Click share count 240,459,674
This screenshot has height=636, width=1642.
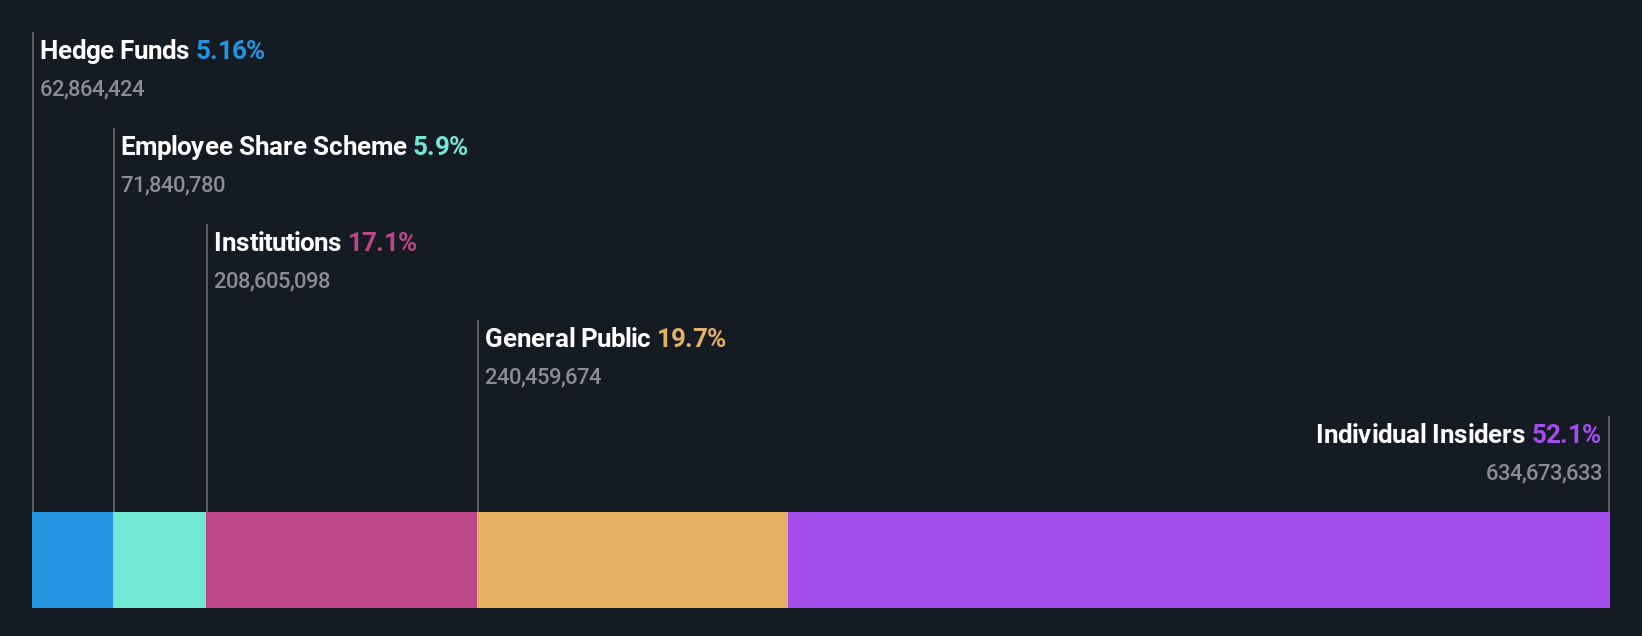[543, 377]
